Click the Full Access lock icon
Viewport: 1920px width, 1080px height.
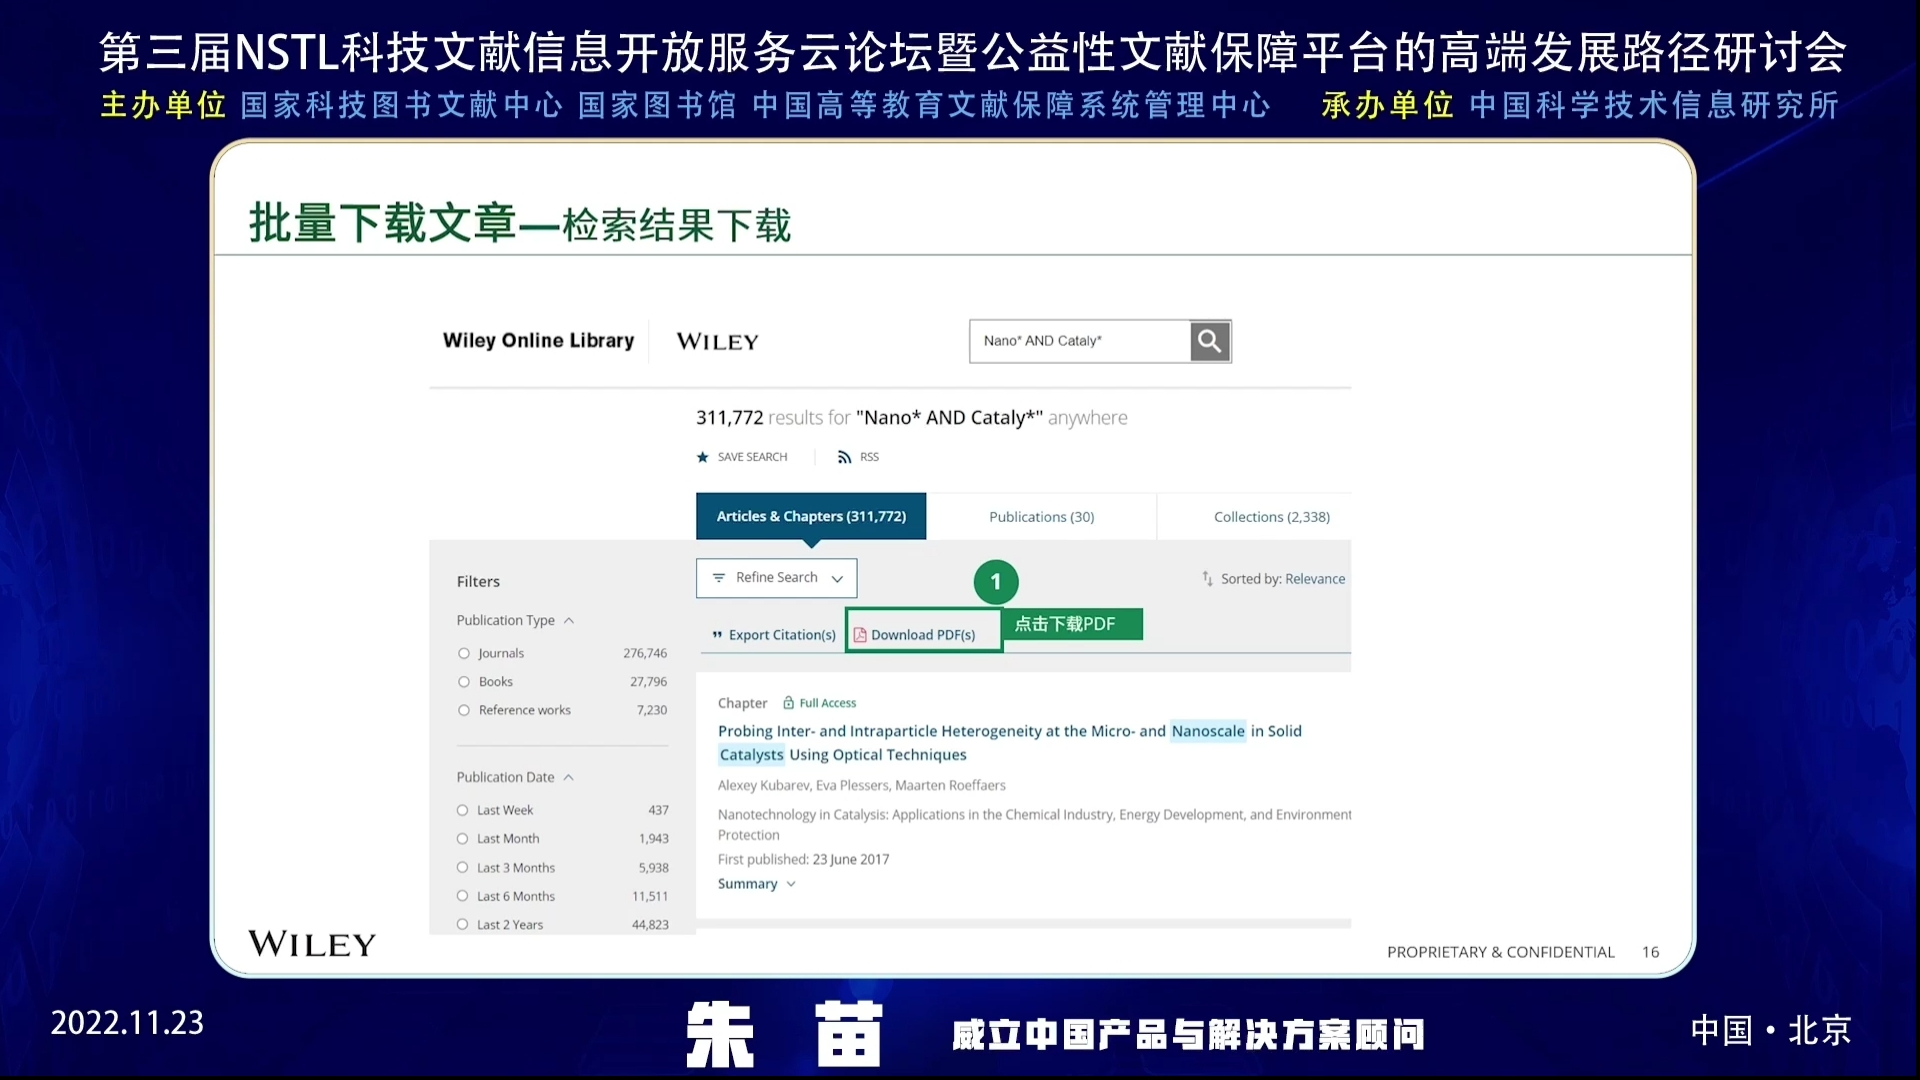coord(788,703)
